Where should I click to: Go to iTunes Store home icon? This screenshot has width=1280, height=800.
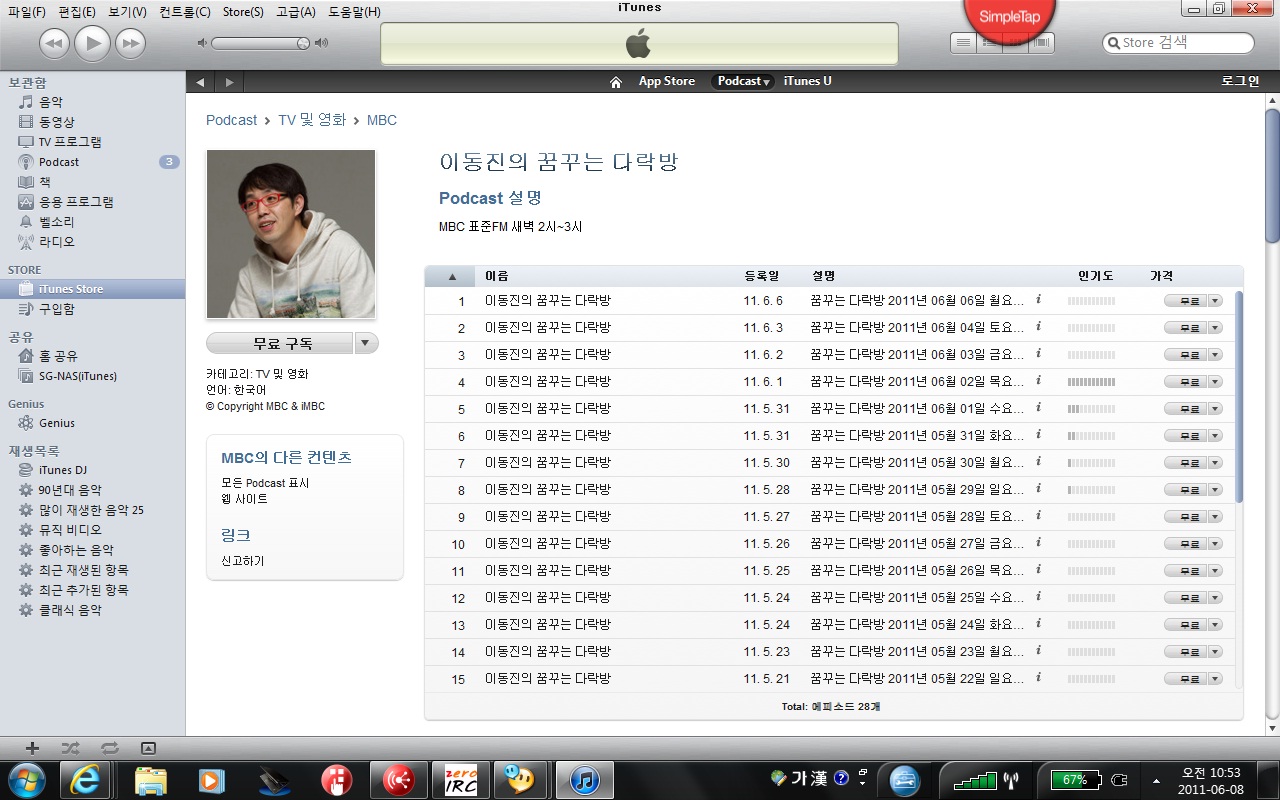click(x=616, y=82)
